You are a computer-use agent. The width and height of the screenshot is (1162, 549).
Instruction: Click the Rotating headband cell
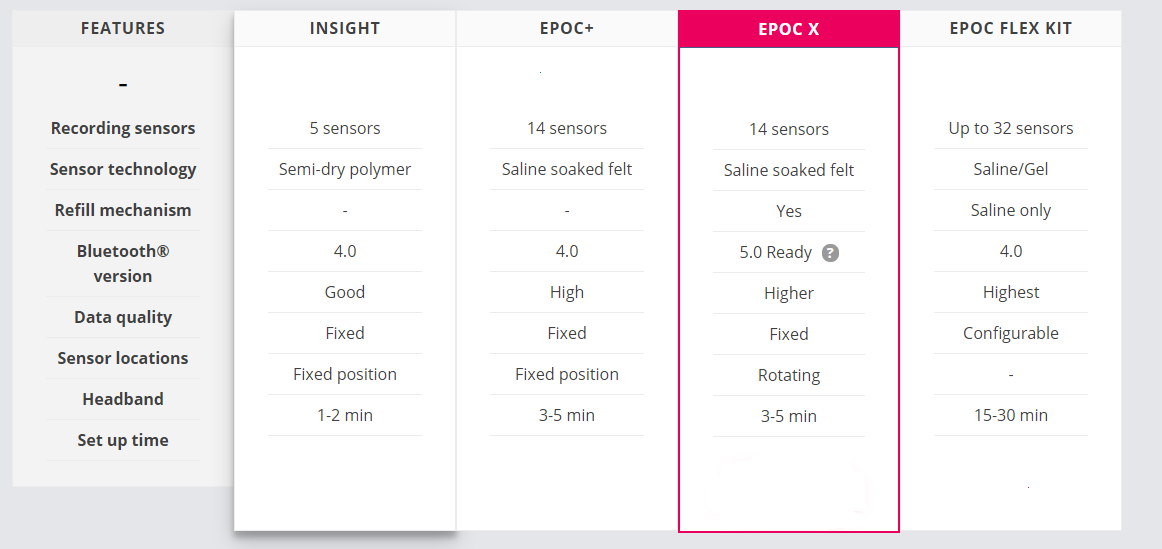(789, 375)
